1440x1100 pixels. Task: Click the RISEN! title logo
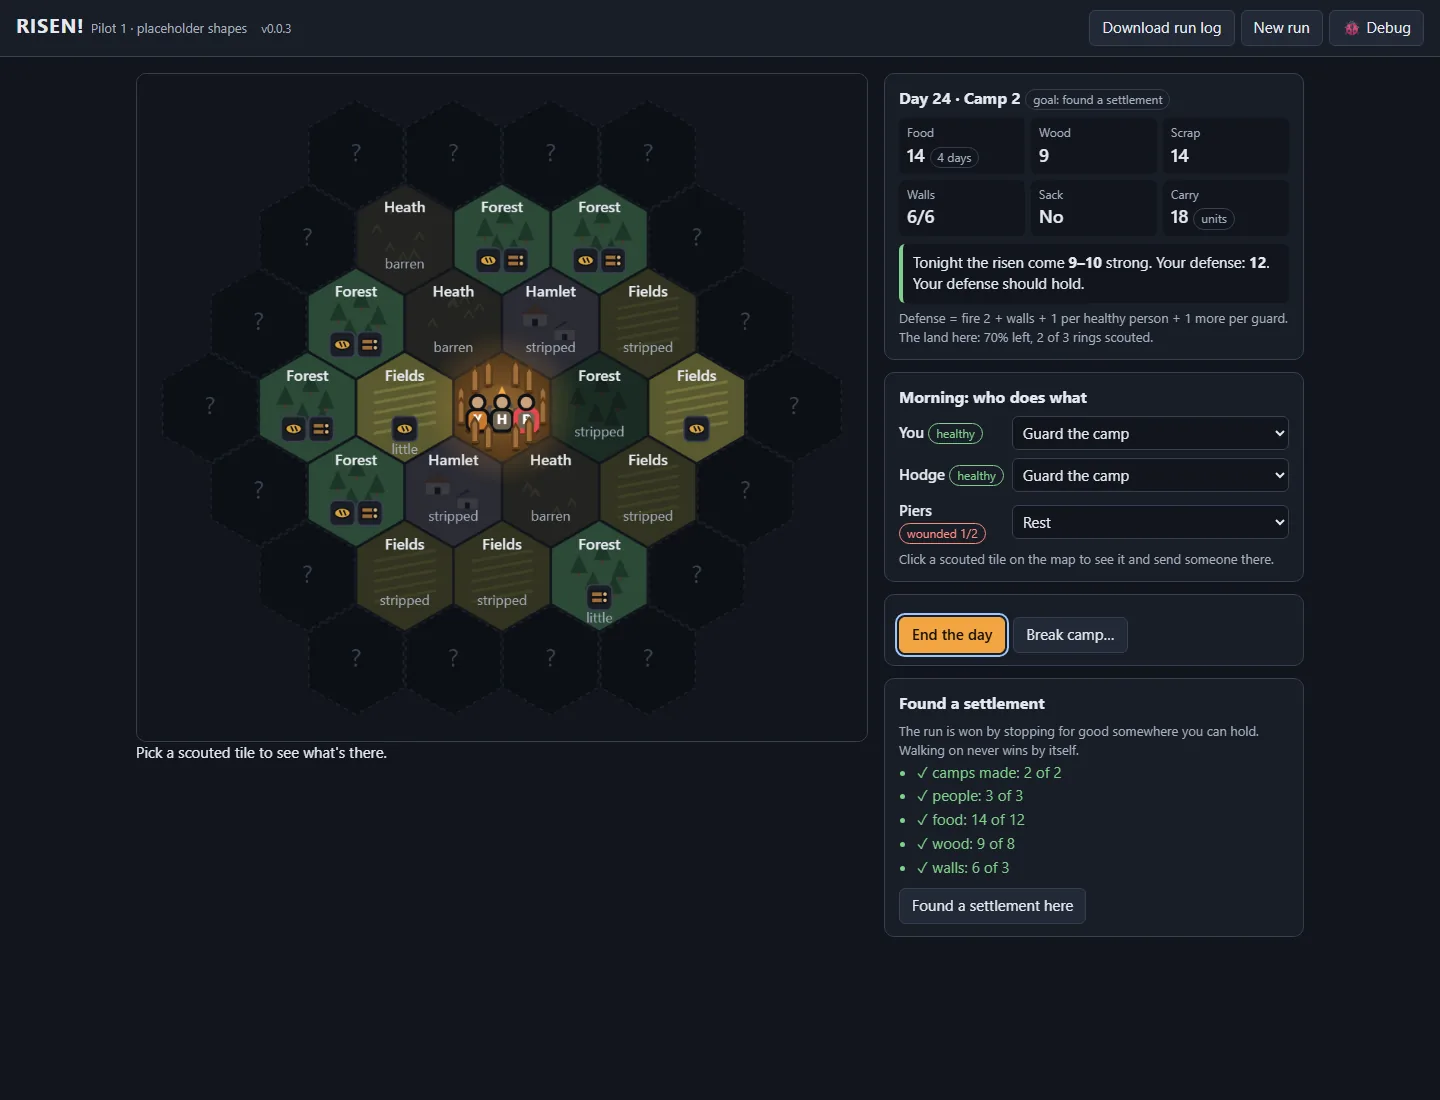pos(50,26)
